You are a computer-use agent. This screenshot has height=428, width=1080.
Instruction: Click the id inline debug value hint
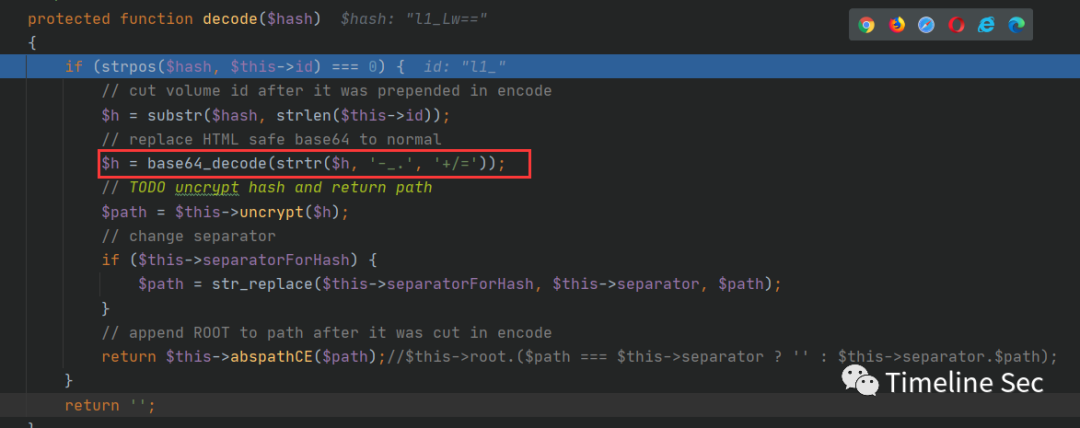tap(466, 67)
